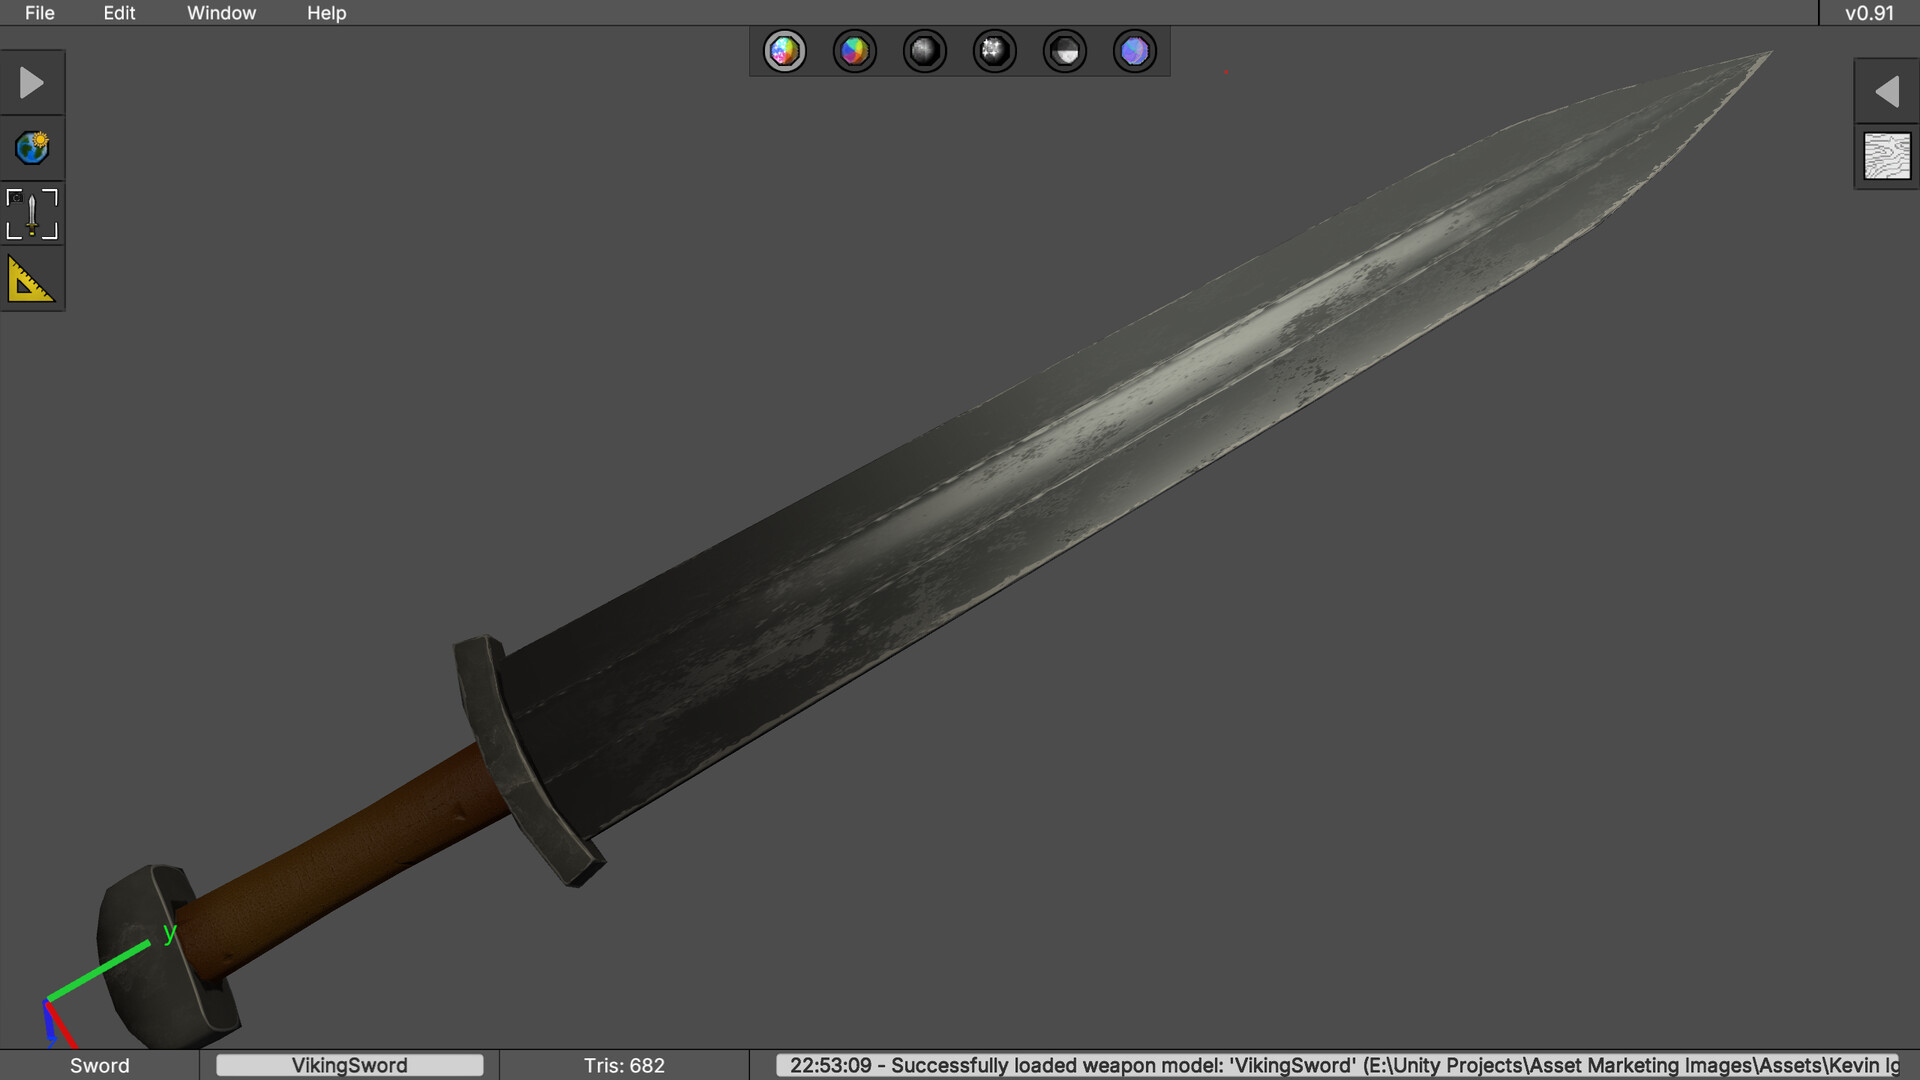
Task: Click the sword screenshot frame icon
Action: click(x=32, y=214)
